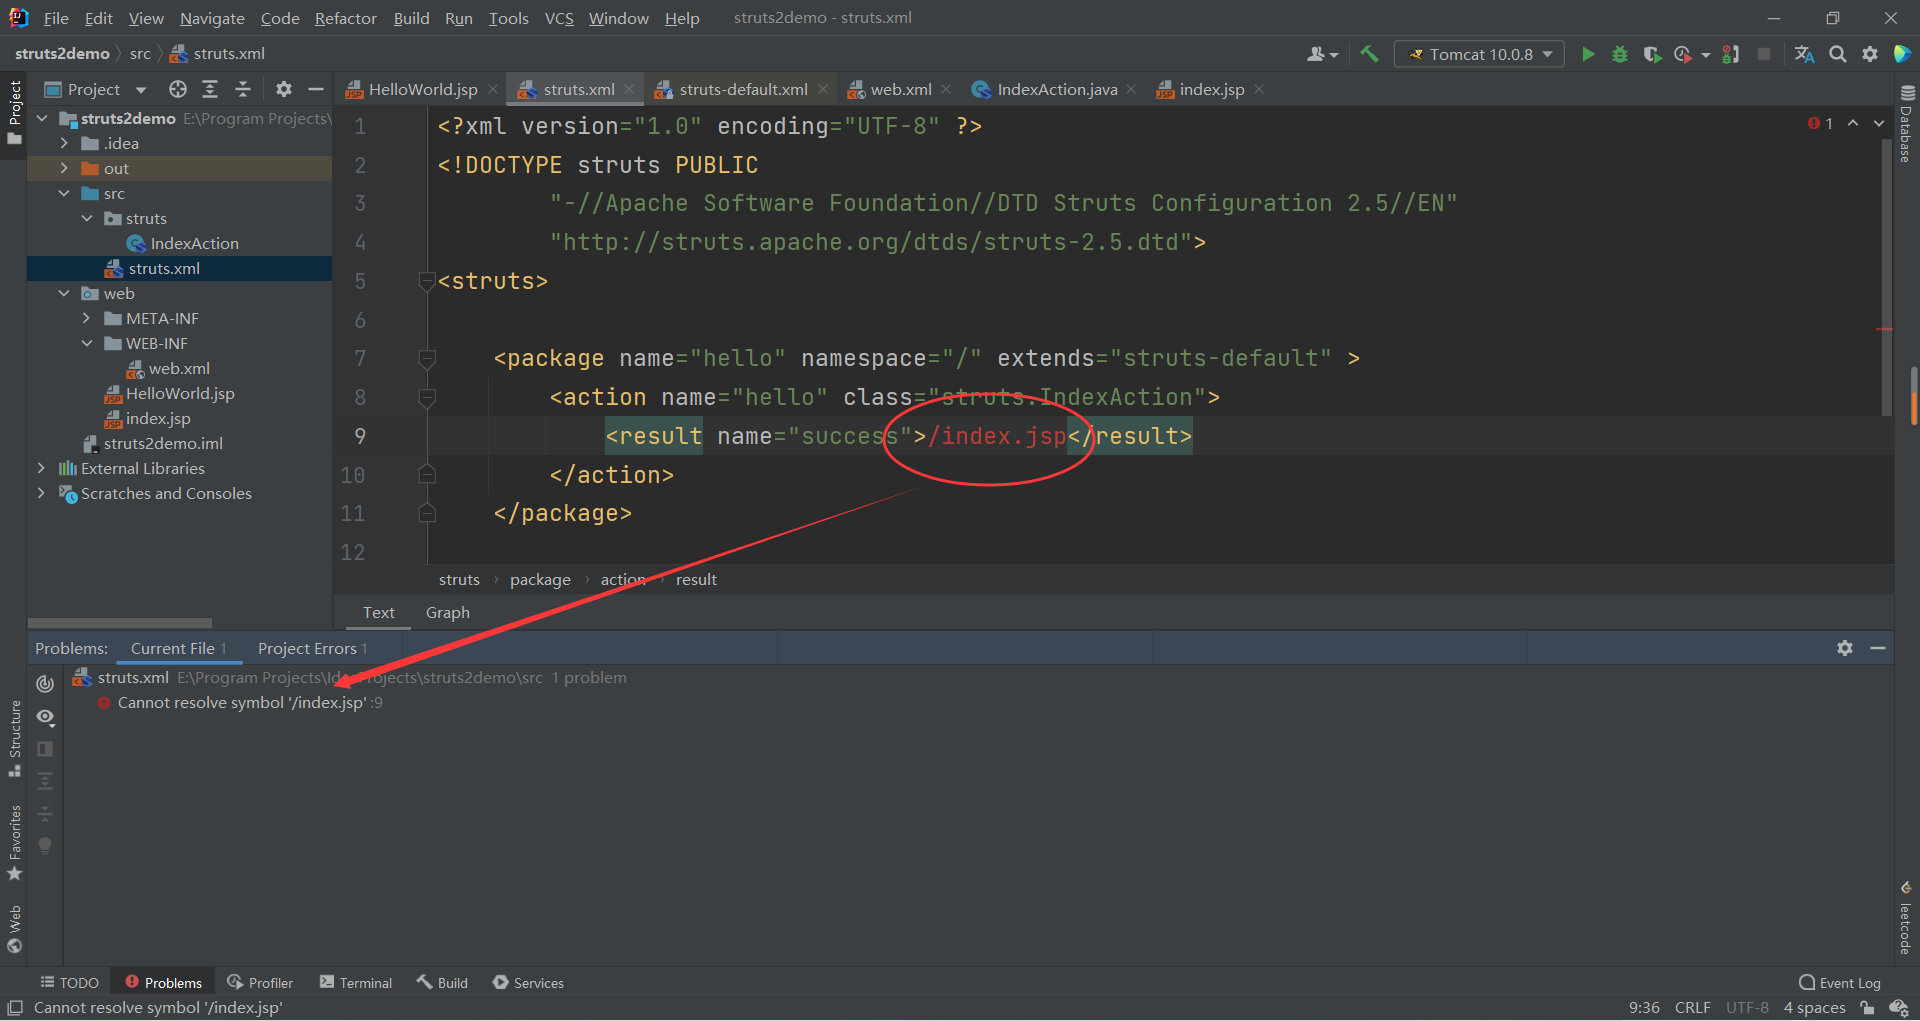Open the leetcode side panel
The height and width of the screenshot is (1021, 1920).
click(x=1906, y=918)
